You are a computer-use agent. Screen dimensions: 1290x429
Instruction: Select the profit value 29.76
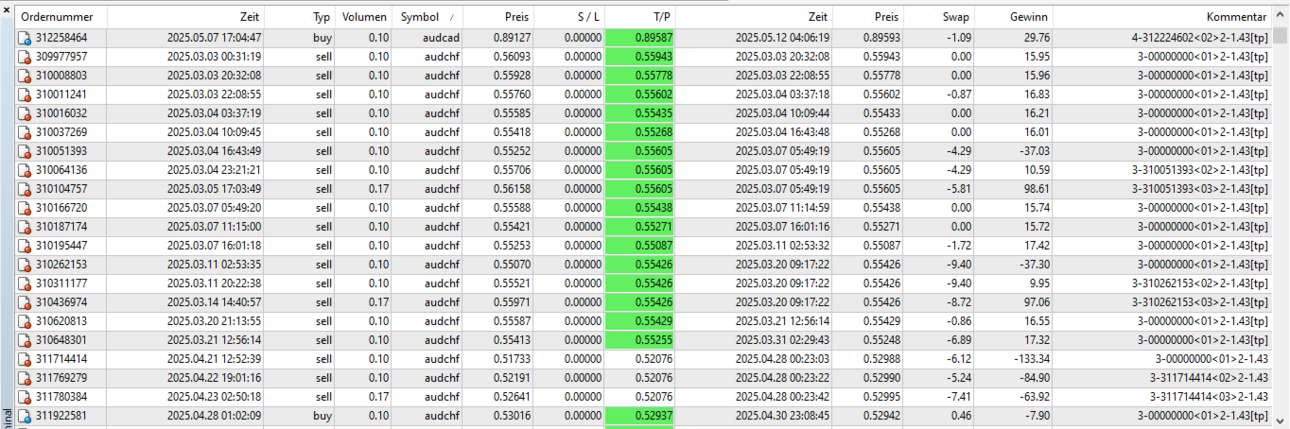(1036, 38)
